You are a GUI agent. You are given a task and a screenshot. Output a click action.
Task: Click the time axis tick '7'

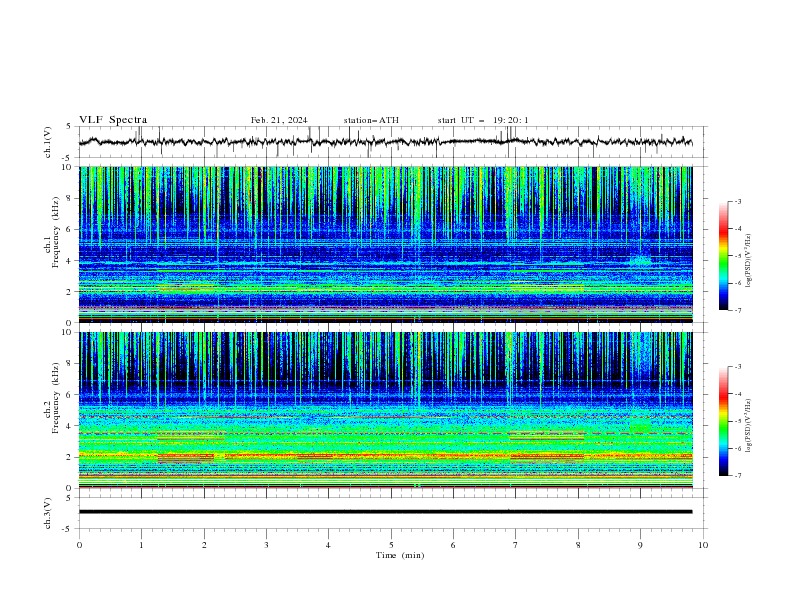pos(516,545)
